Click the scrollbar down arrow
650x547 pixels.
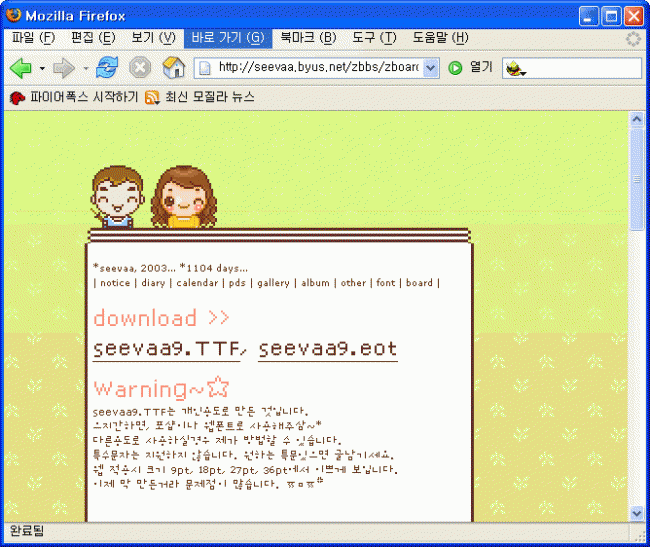coord(636,513)
